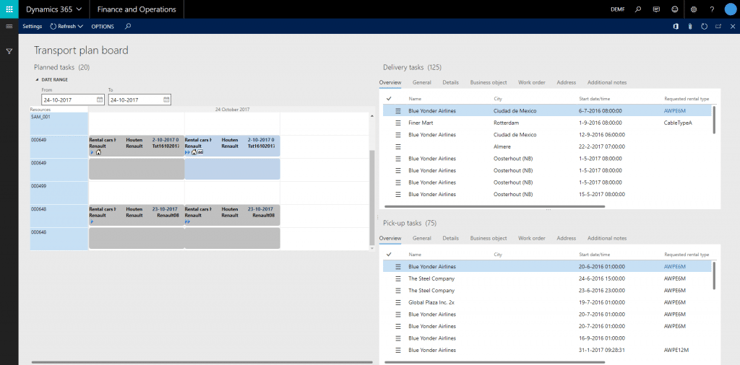
Task: Switch to Delivery tasks Details tab
Action: (450, 82)
